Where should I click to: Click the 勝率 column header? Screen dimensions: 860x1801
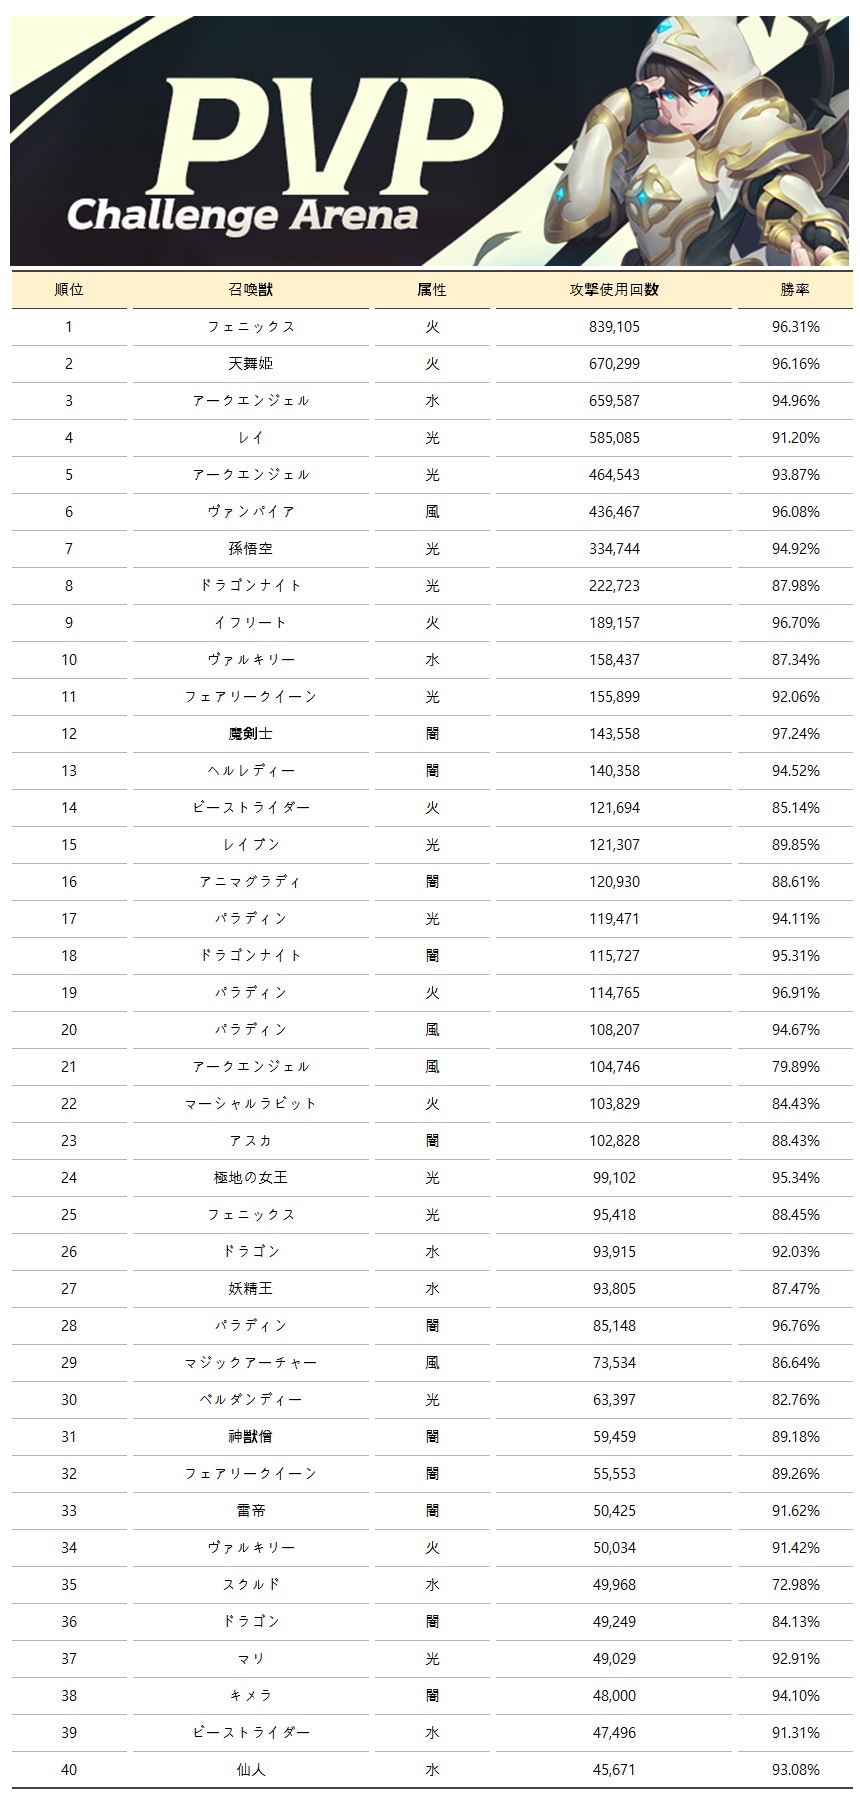click(x=795, y=290)
